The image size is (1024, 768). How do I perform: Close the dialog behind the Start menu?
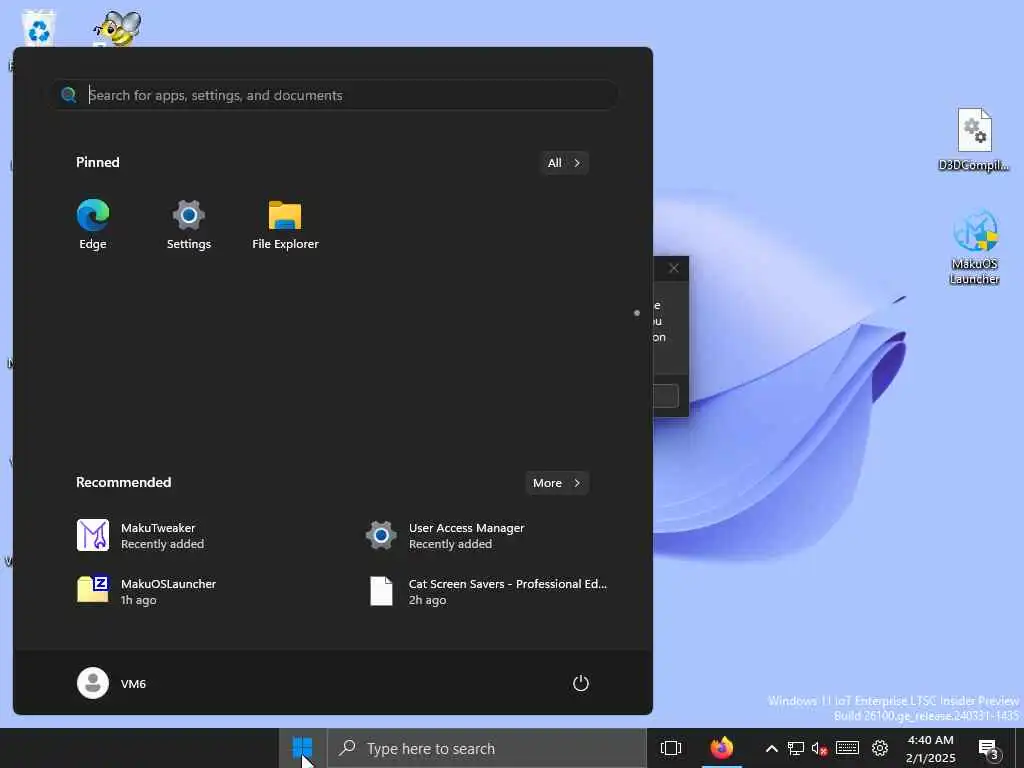pyautogui.click(x=674, y=268)
